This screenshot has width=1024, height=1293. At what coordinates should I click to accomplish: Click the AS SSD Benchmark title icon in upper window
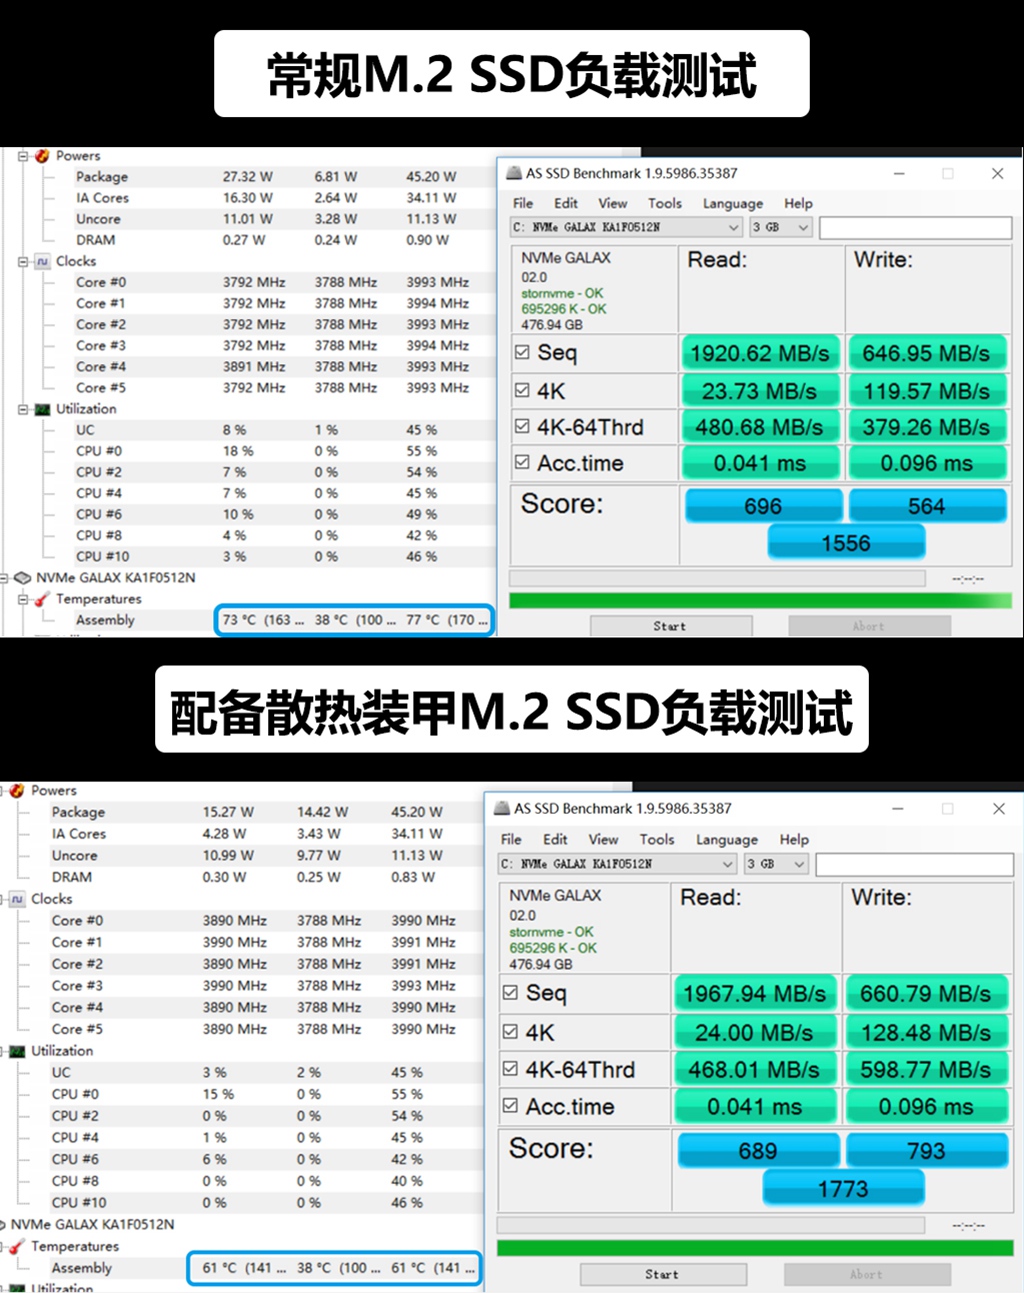tap(513, 173)
